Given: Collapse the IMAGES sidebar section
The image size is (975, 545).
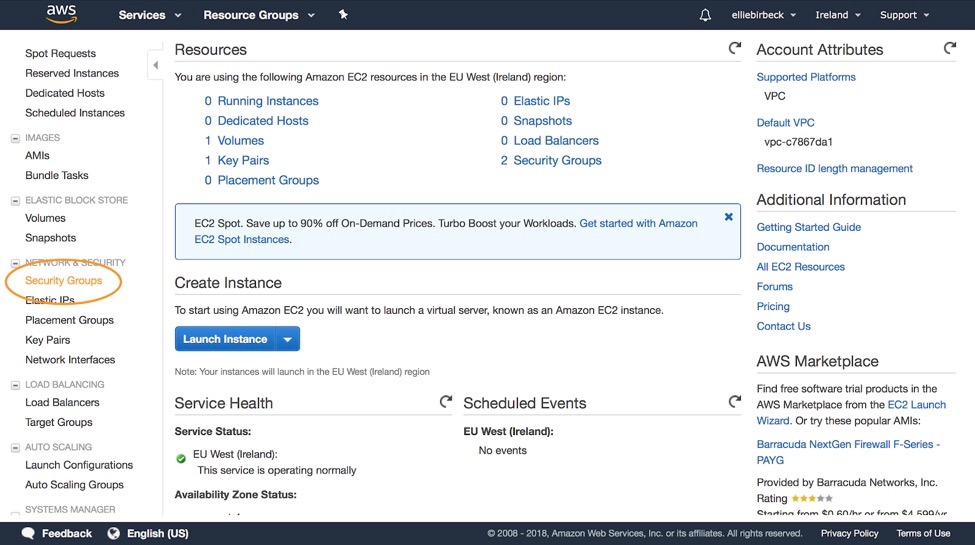Looking at the screenshot, I should point(16,138).
